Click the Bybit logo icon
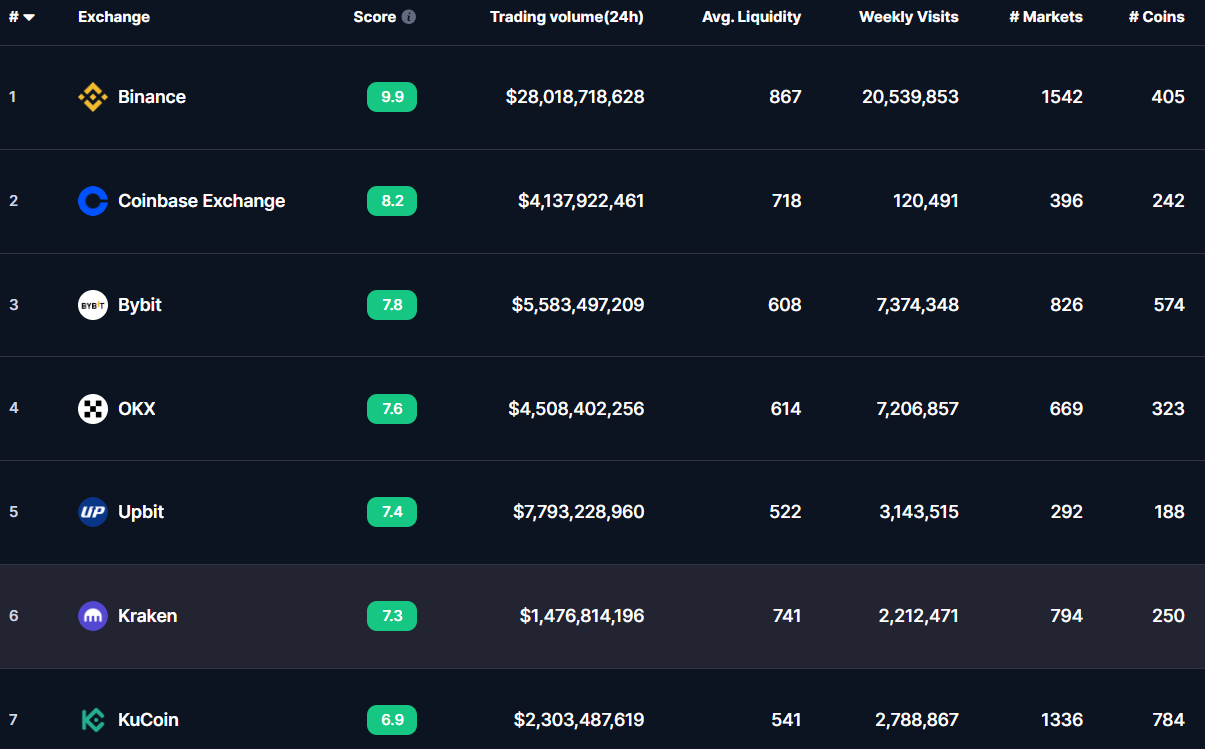 93,305
